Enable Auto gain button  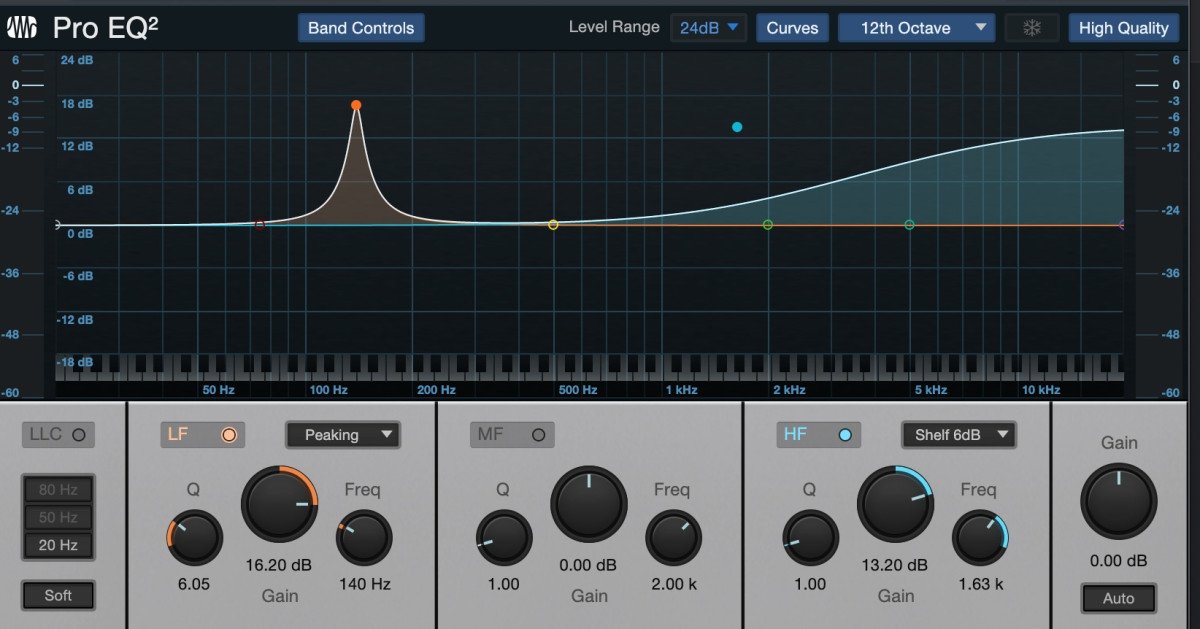click(x=1118, y=598)
